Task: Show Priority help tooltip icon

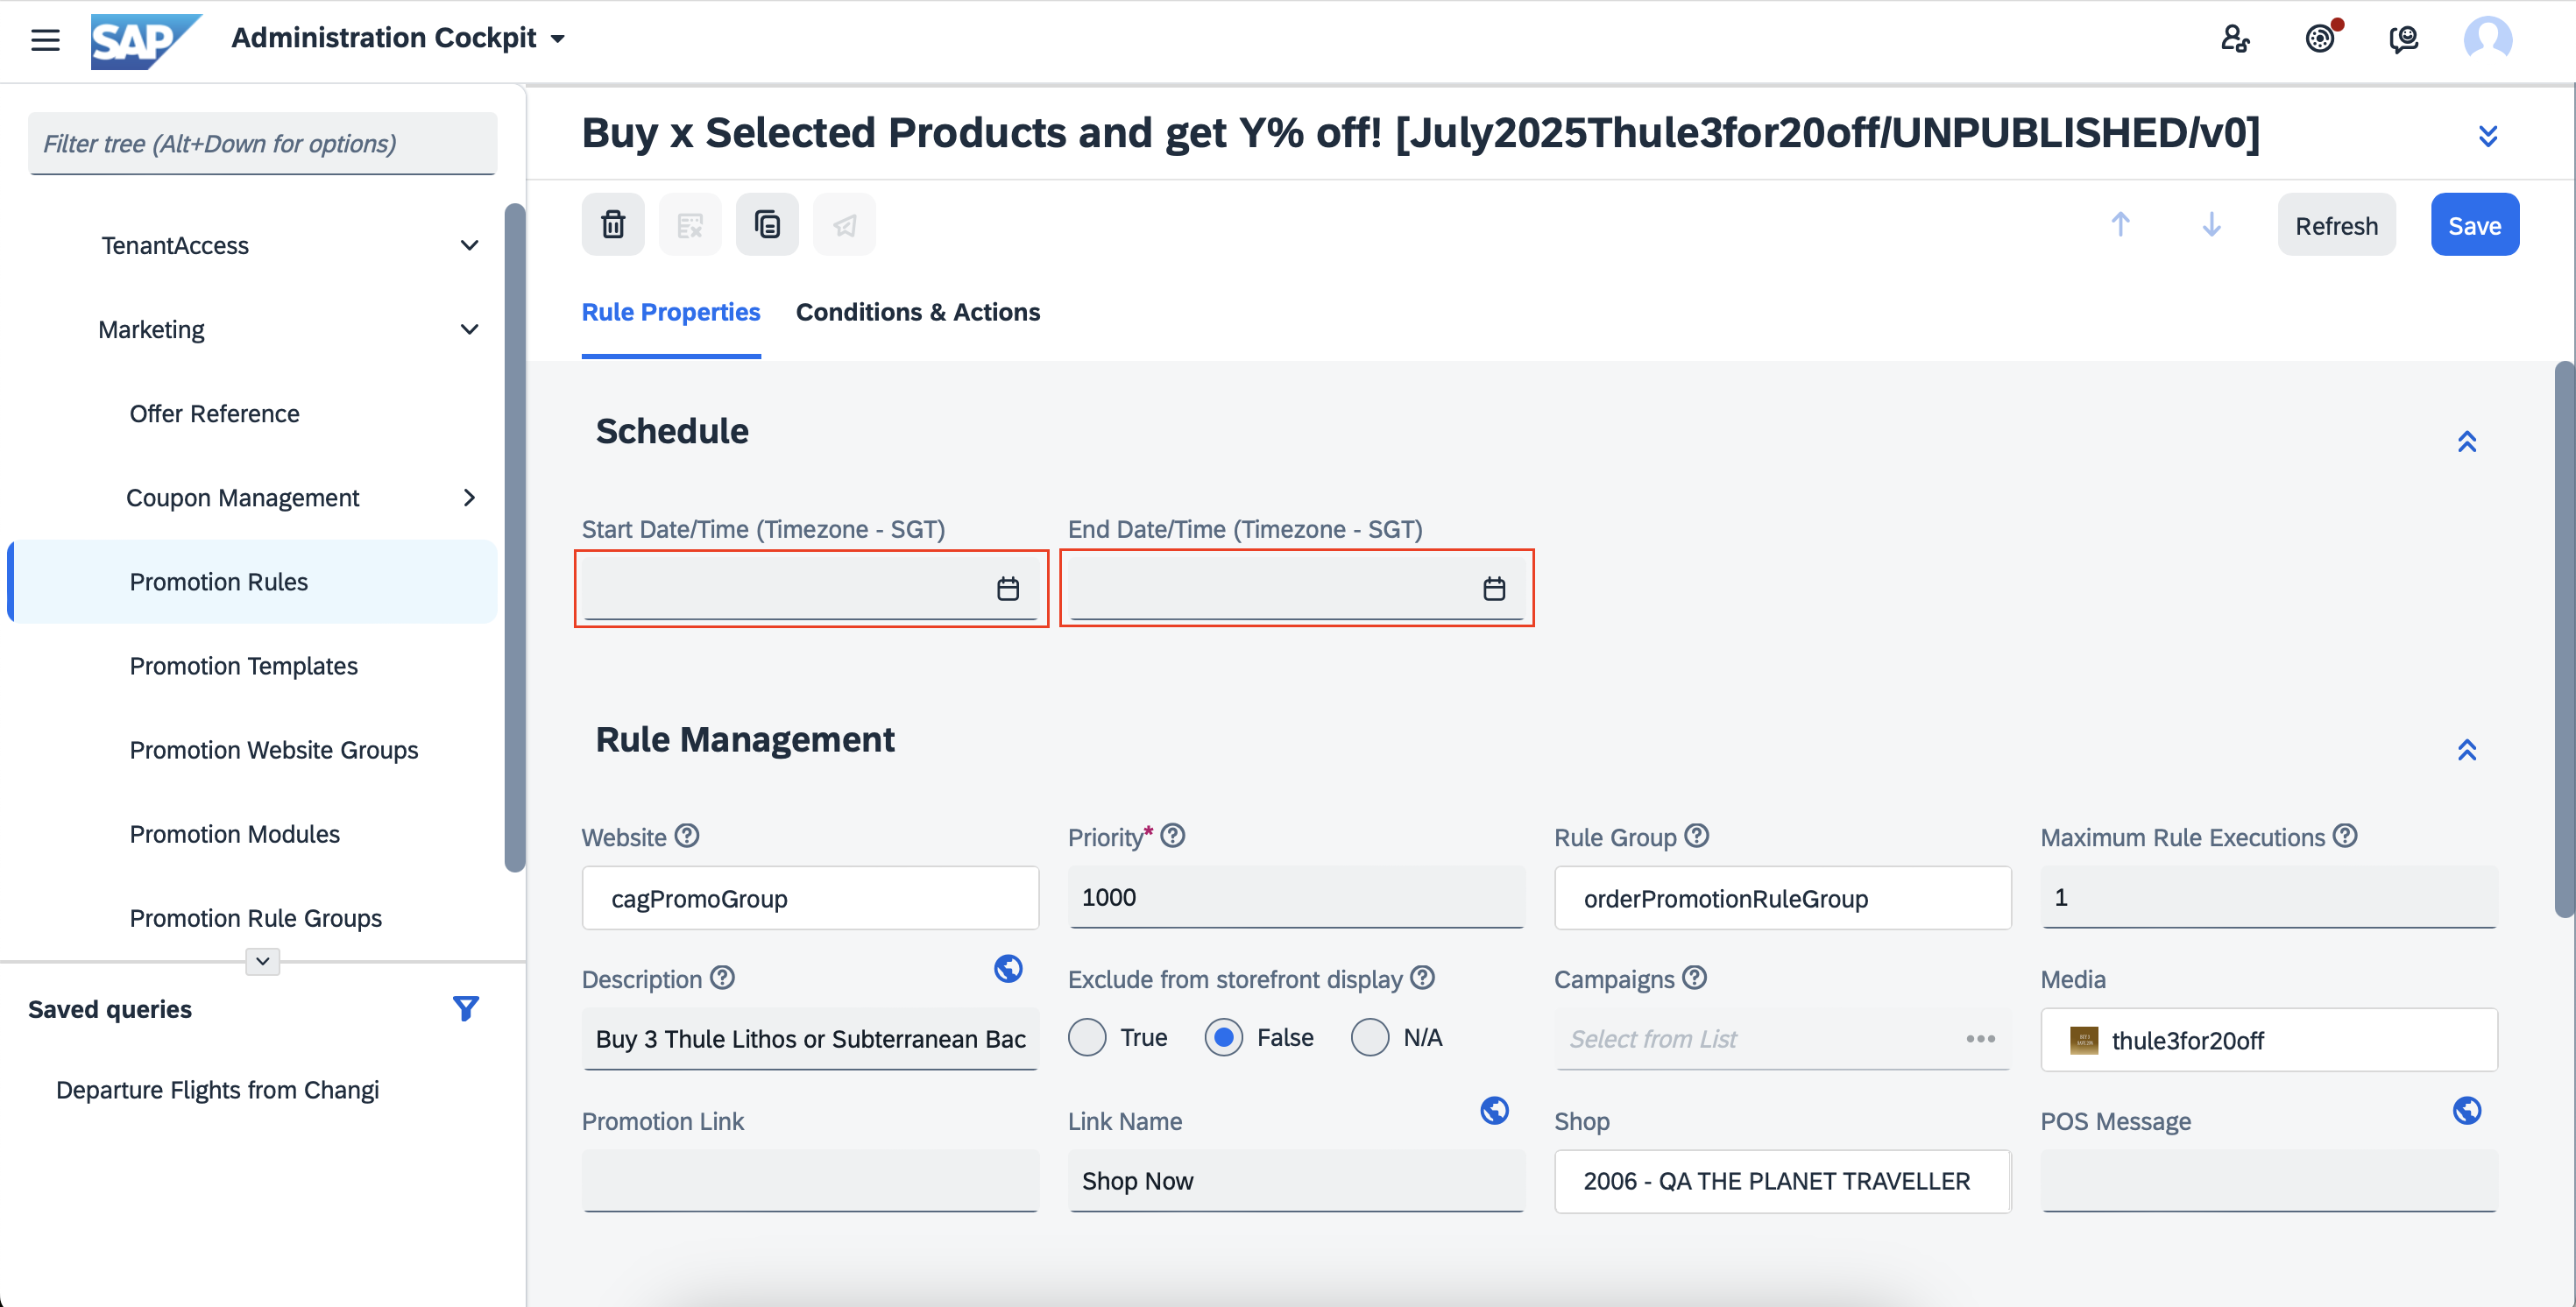Action: [x=1172, y=835]
